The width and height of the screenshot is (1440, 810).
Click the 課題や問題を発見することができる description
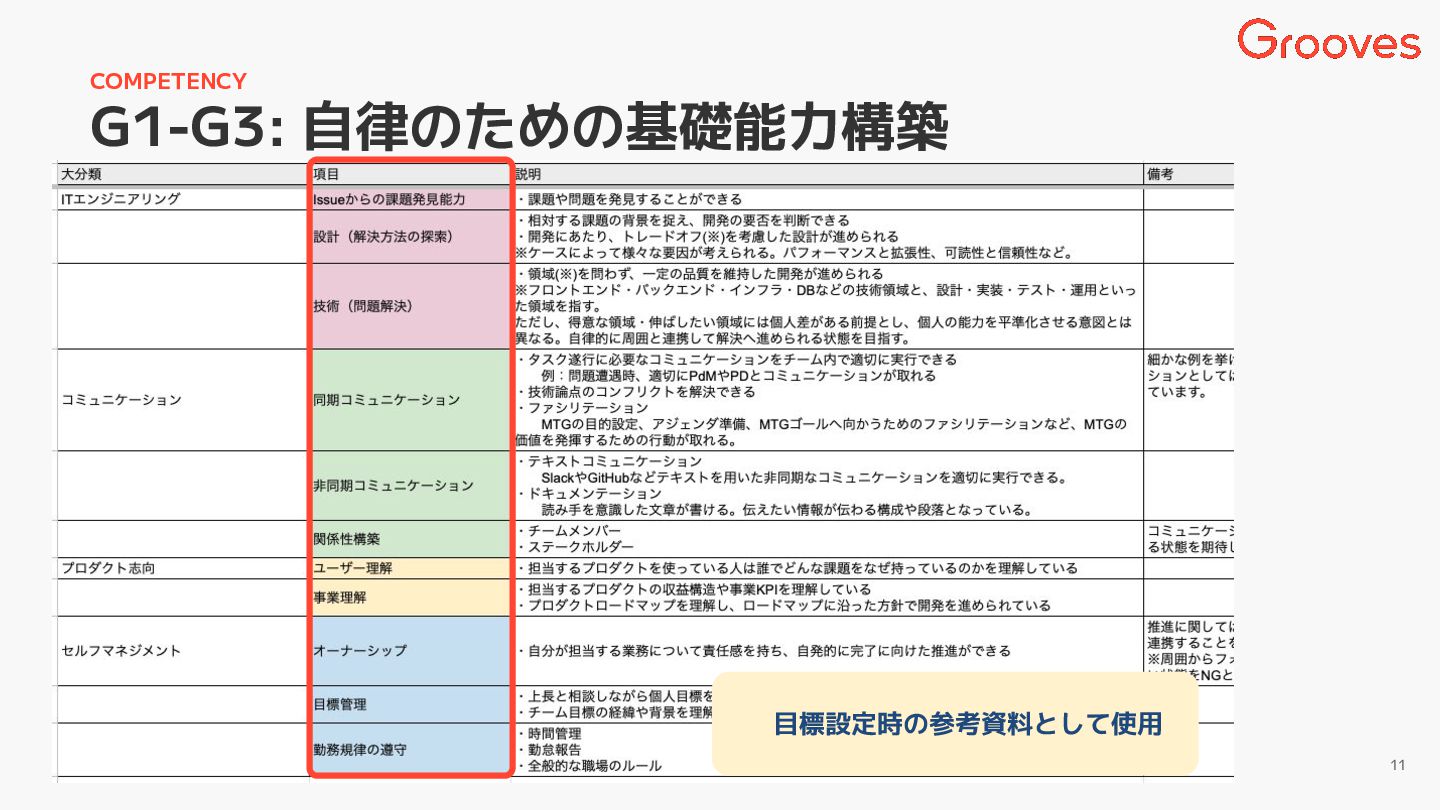point(630,199)
